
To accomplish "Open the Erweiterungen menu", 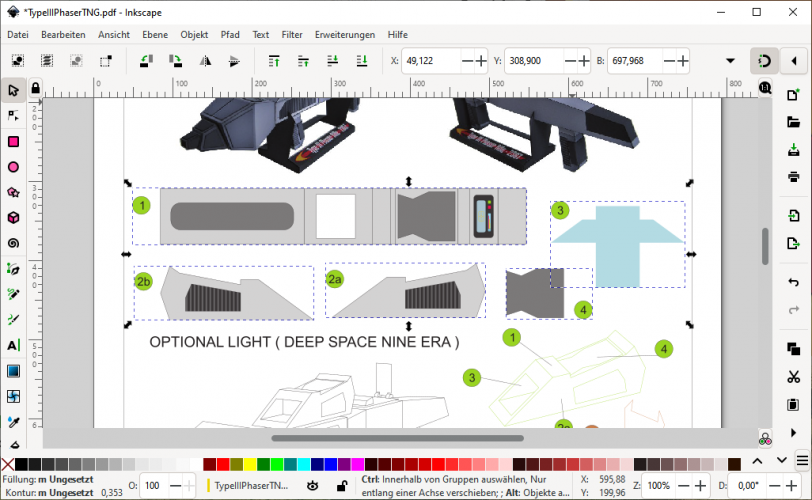I will tap(345, 35).
